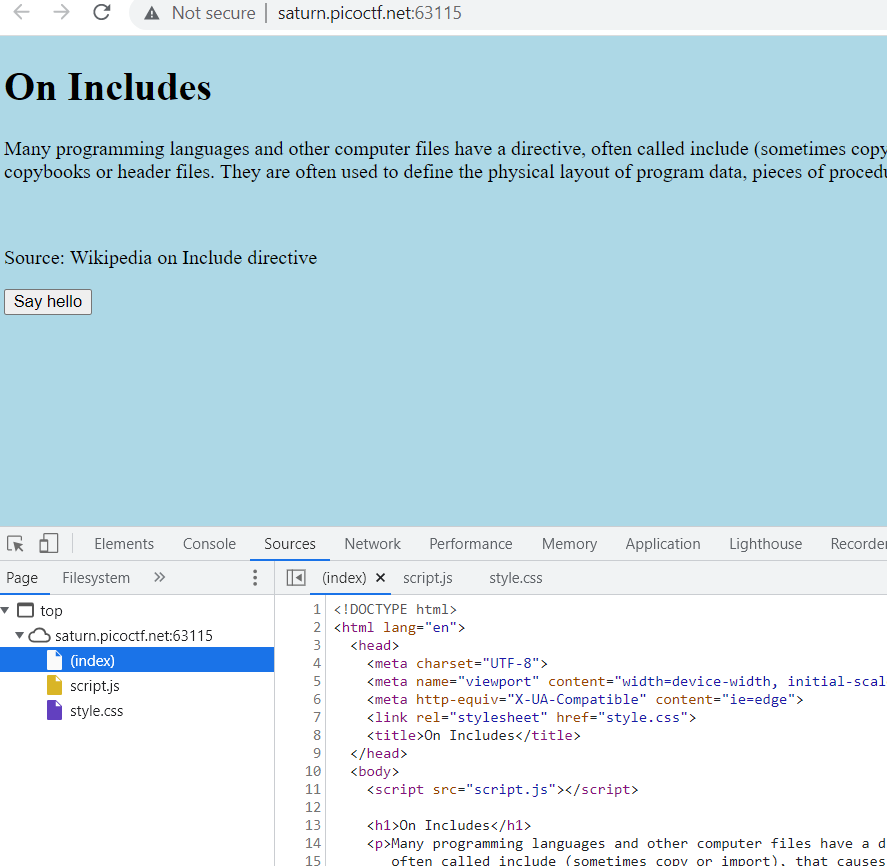Viewport: 887px width, 866px height.
Task: Select the Sources tab in DevTools
Action: [290, 544]
